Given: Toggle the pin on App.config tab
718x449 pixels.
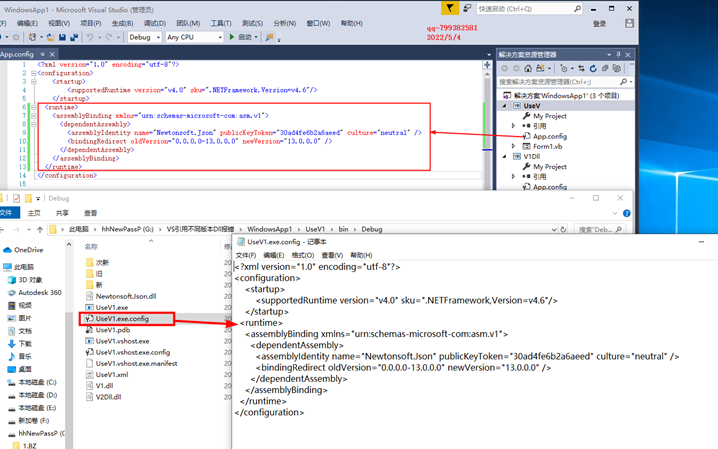Looking at the screenshot, I should [42, 54].
